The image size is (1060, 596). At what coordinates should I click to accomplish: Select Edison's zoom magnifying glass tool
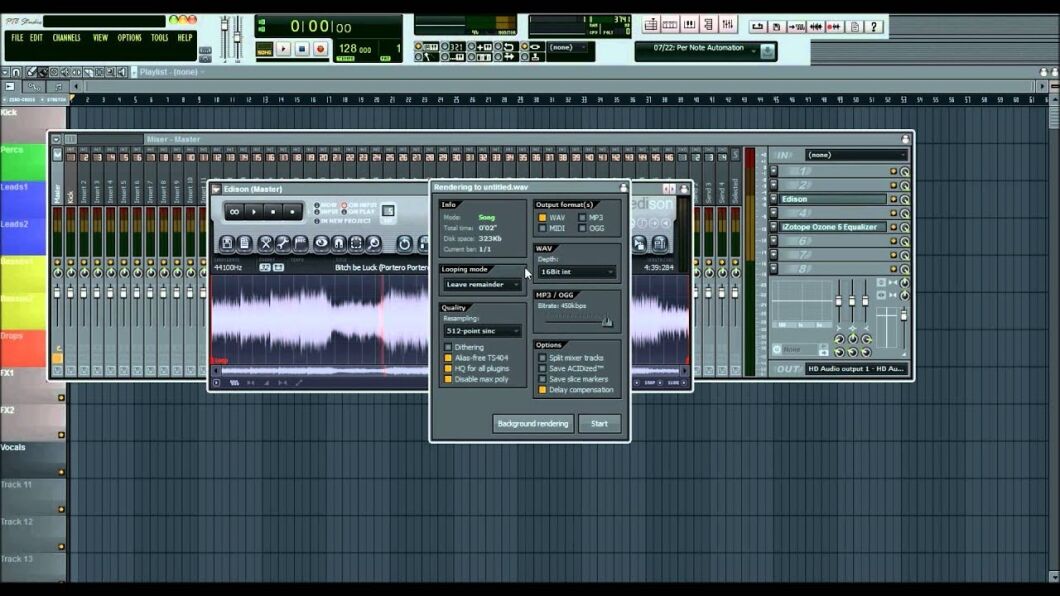point(374,244)
